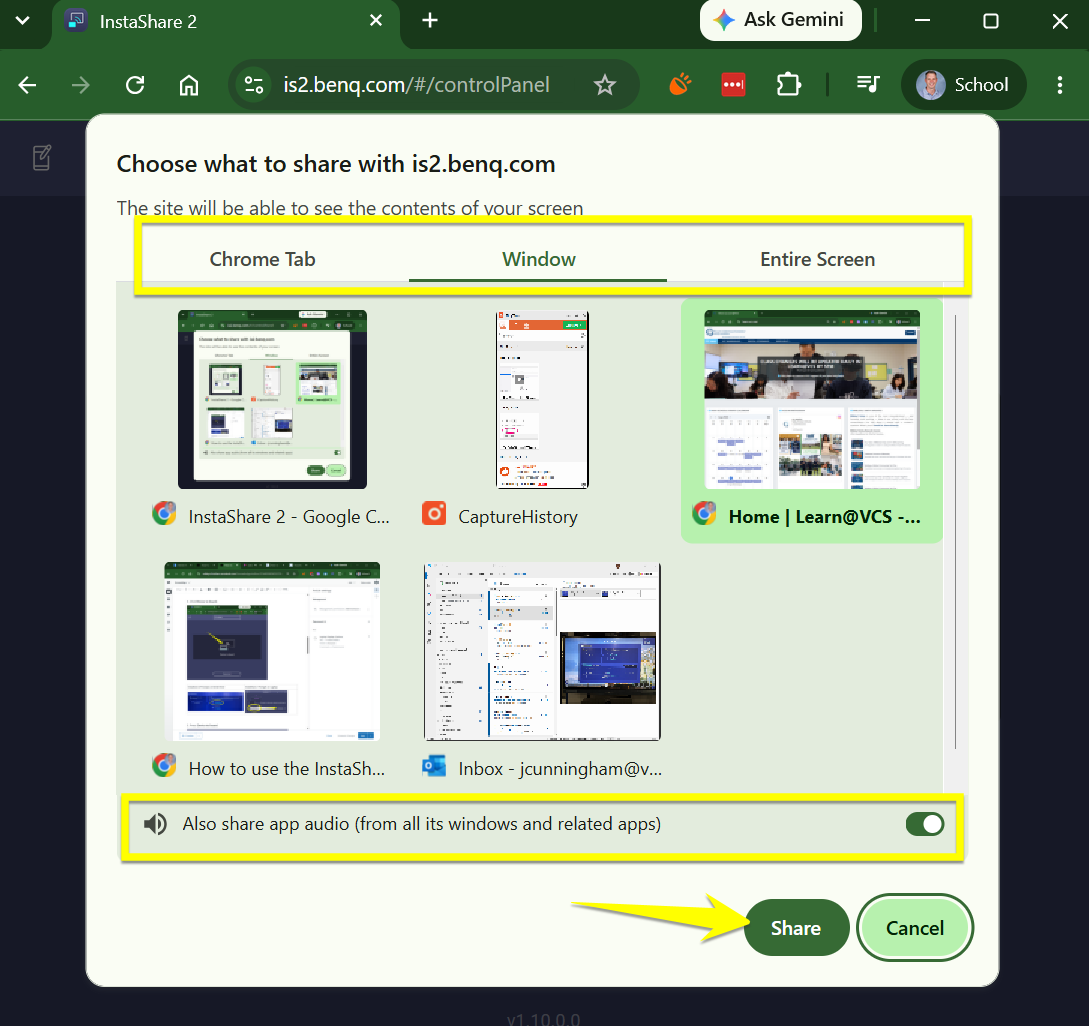The height and width of the screenshot is (1026, 1089).
Task: Click the Share button
Action: [796, 928]
